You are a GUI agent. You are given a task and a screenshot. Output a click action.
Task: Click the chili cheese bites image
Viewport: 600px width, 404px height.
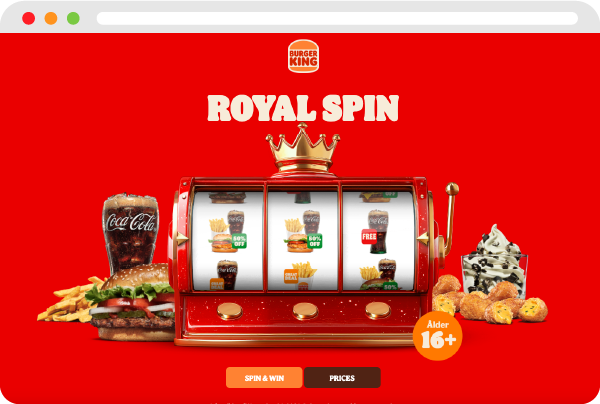coord(490,302)
